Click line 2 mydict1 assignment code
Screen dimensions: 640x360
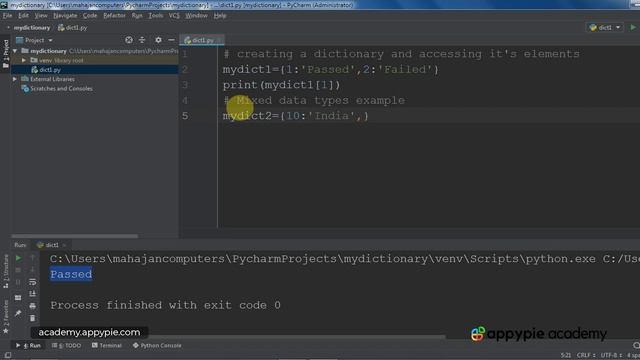[331, 69]
